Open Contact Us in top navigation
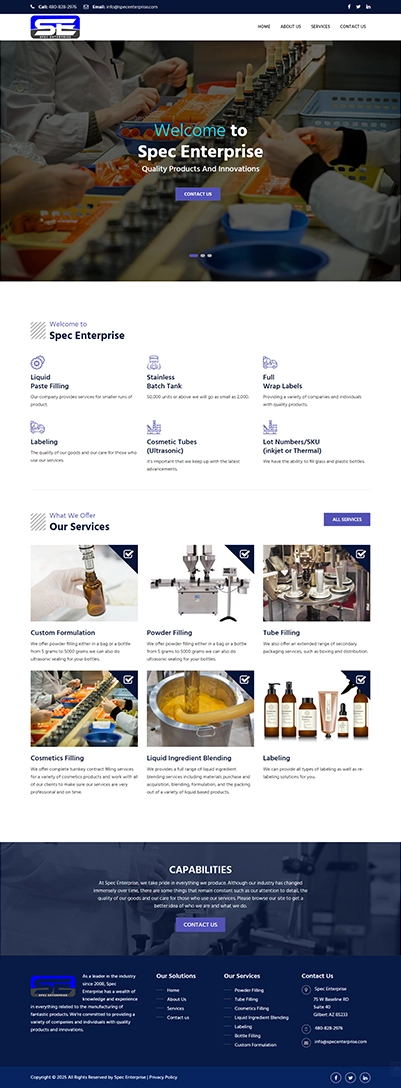The image size is (401, 1088). pyautogui.click(x=352, y=26)
